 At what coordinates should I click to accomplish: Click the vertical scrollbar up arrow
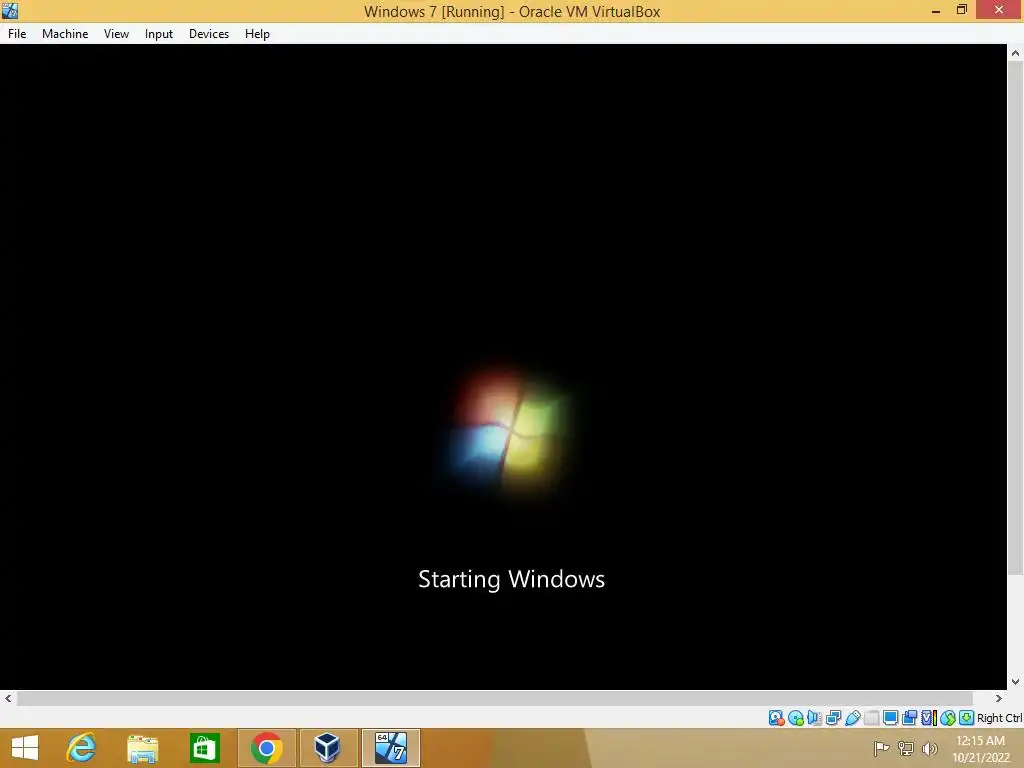pyautogui.click(x=1015, y=53)
